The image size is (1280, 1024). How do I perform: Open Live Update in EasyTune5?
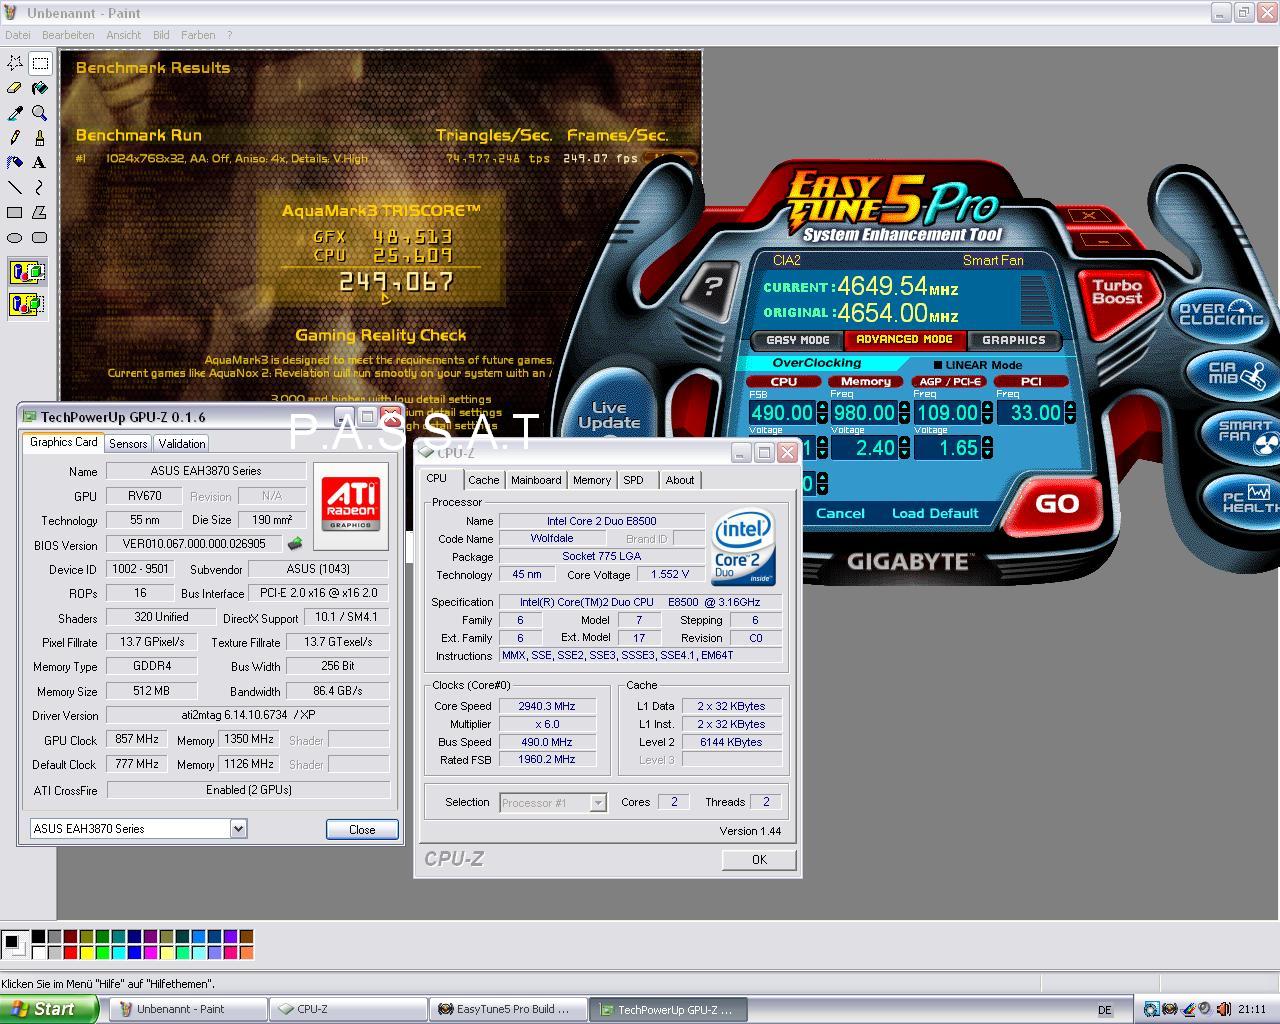tap(609, 415)
